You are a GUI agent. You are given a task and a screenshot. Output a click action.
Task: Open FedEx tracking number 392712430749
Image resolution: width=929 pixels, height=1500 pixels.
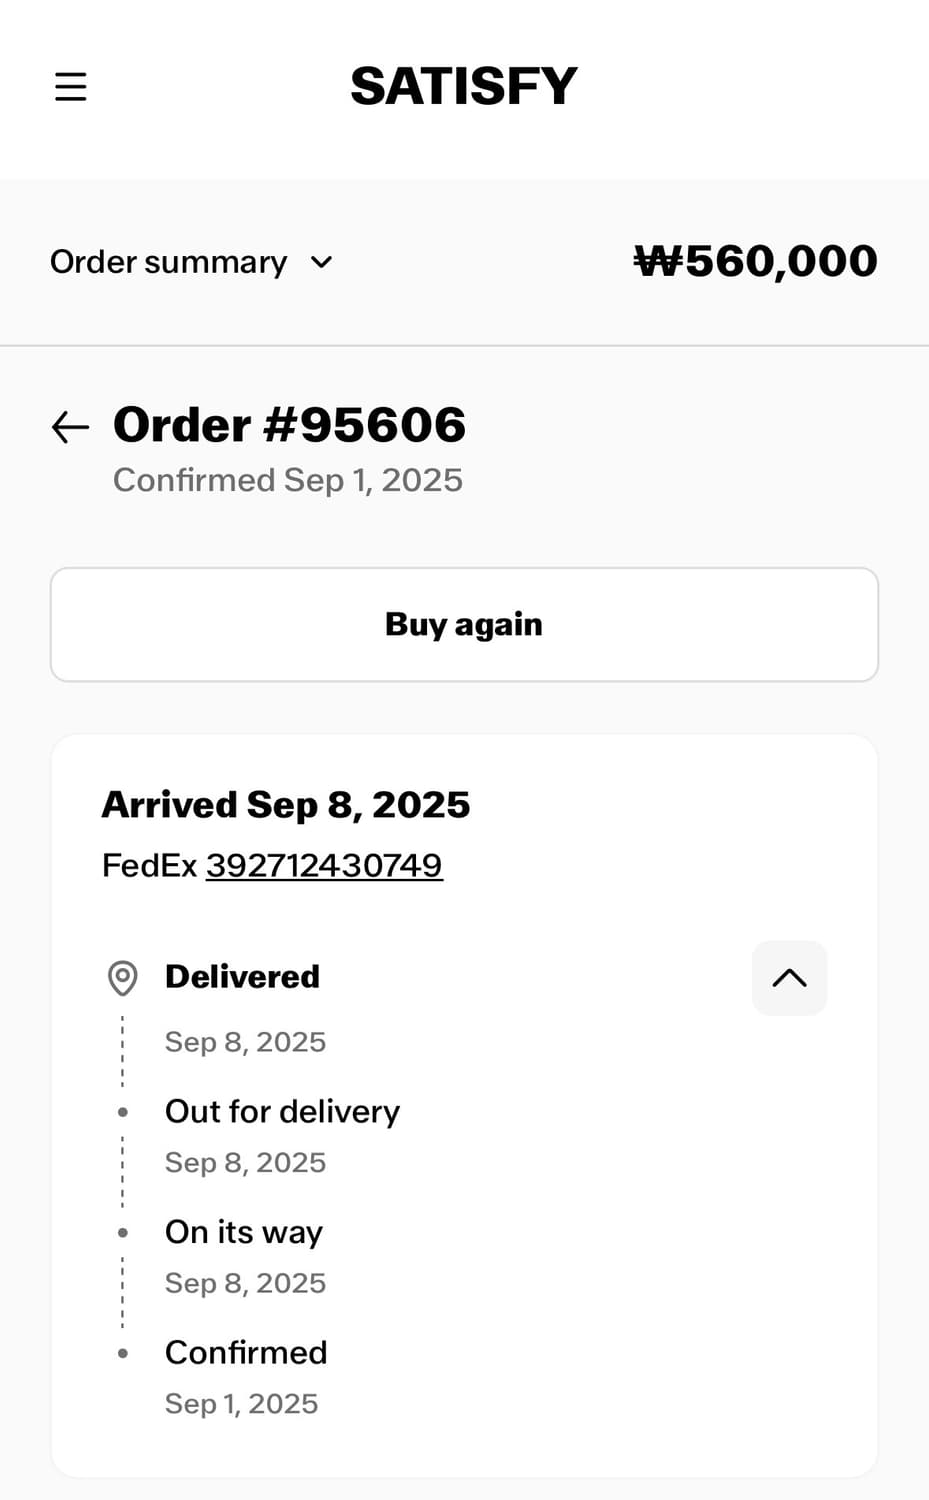(x=324, y=865)
